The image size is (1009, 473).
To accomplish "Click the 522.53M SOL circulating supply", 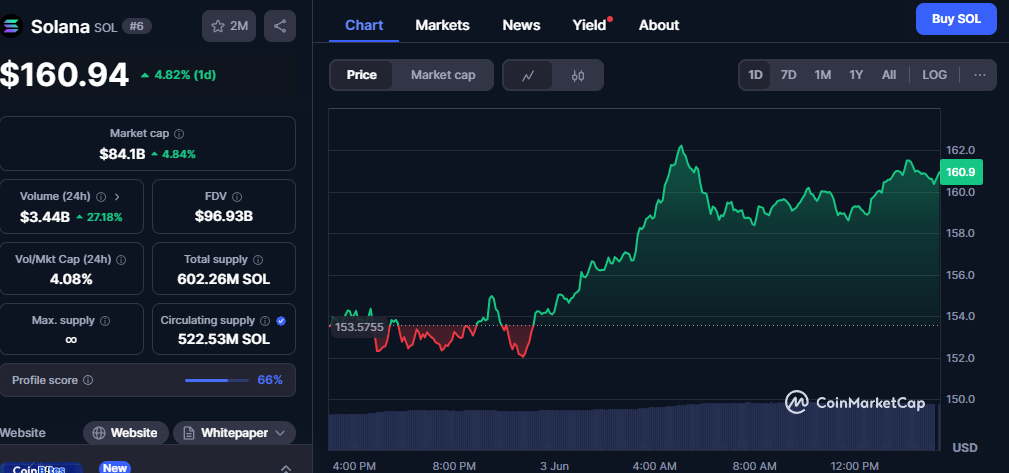I will click(224, 339).
